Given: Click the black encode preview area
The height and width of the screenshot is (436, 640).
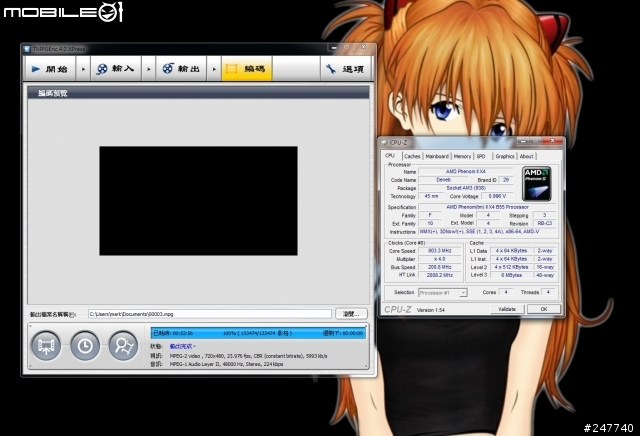Looking at the screenshot, I should point(198,201).
